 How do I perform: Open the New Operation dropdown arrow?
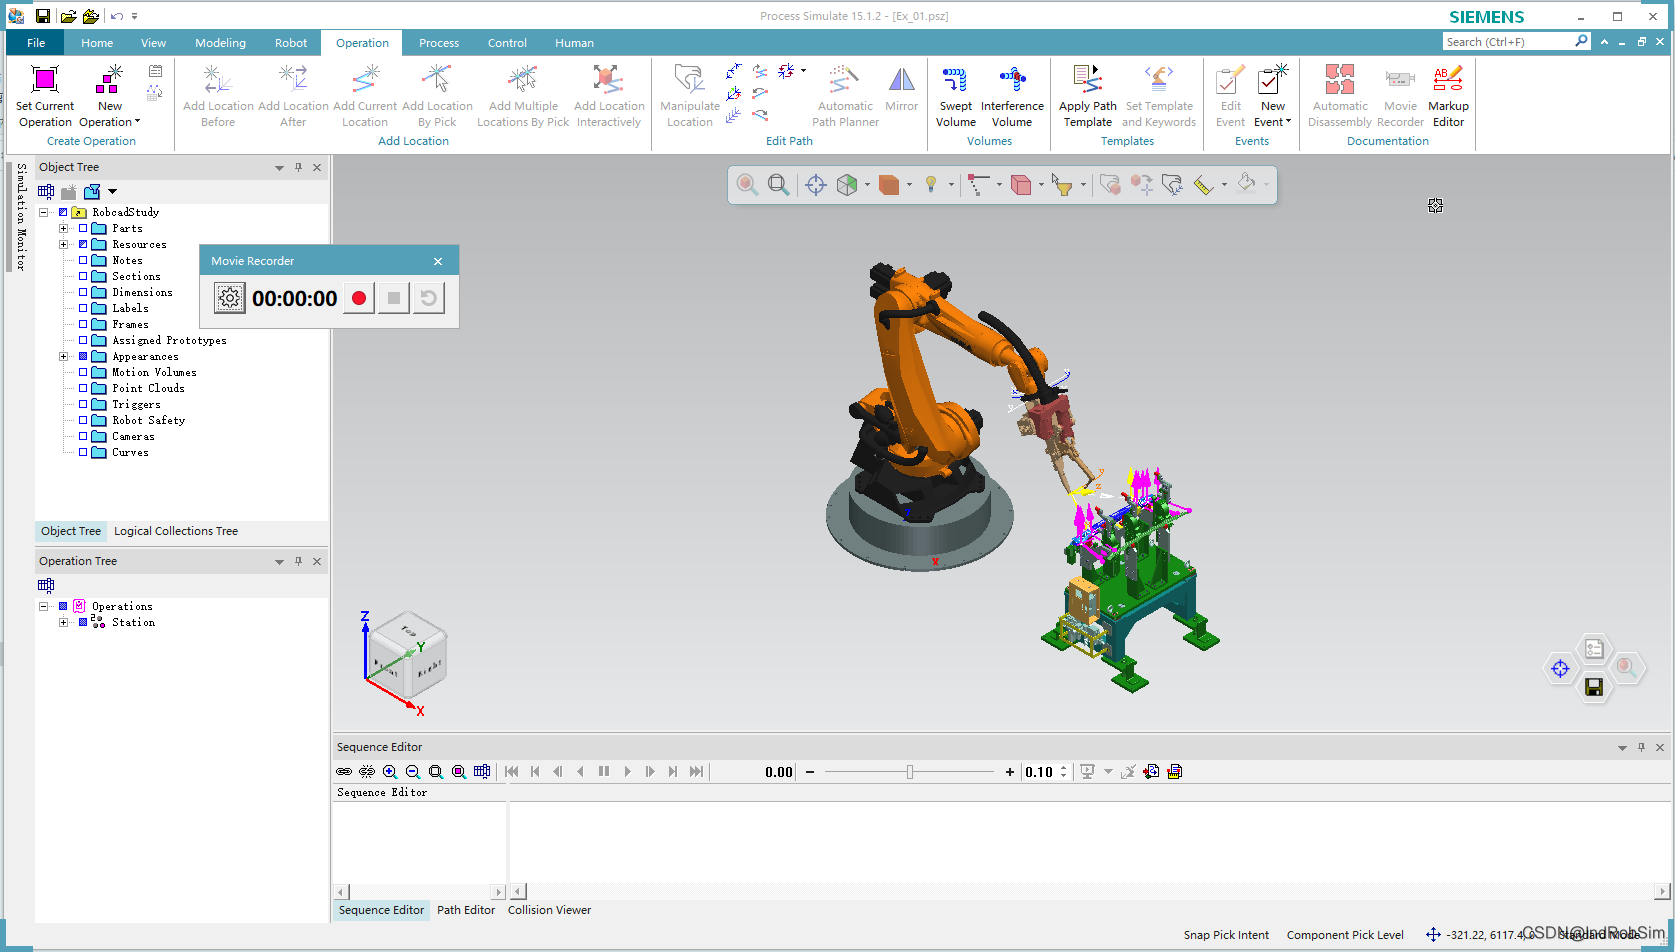(137, 122)
